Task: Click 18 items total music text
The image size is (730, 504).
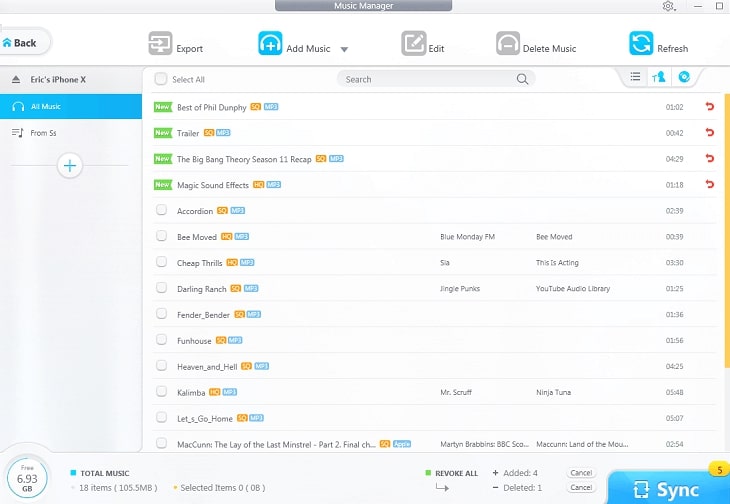Action: (x=118, y=488)
